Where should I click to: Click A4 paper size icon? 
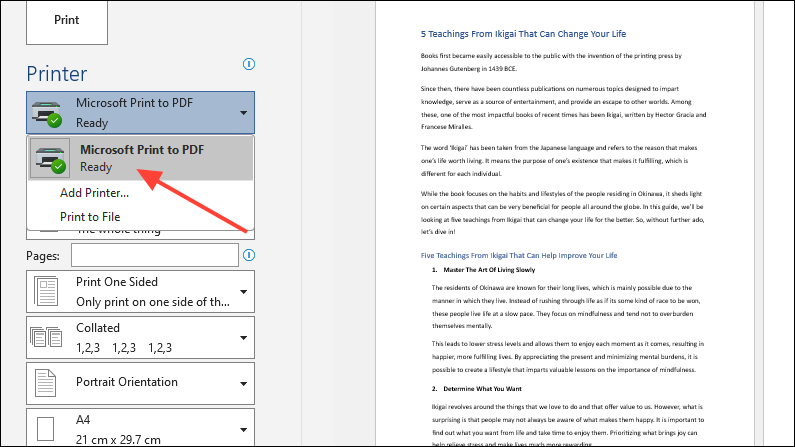(45, 429)
